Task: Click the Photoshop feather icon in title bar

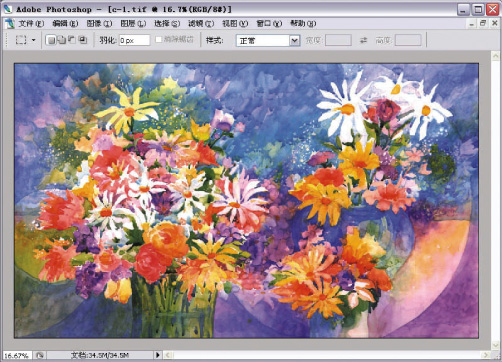Action: coord(7,9)
